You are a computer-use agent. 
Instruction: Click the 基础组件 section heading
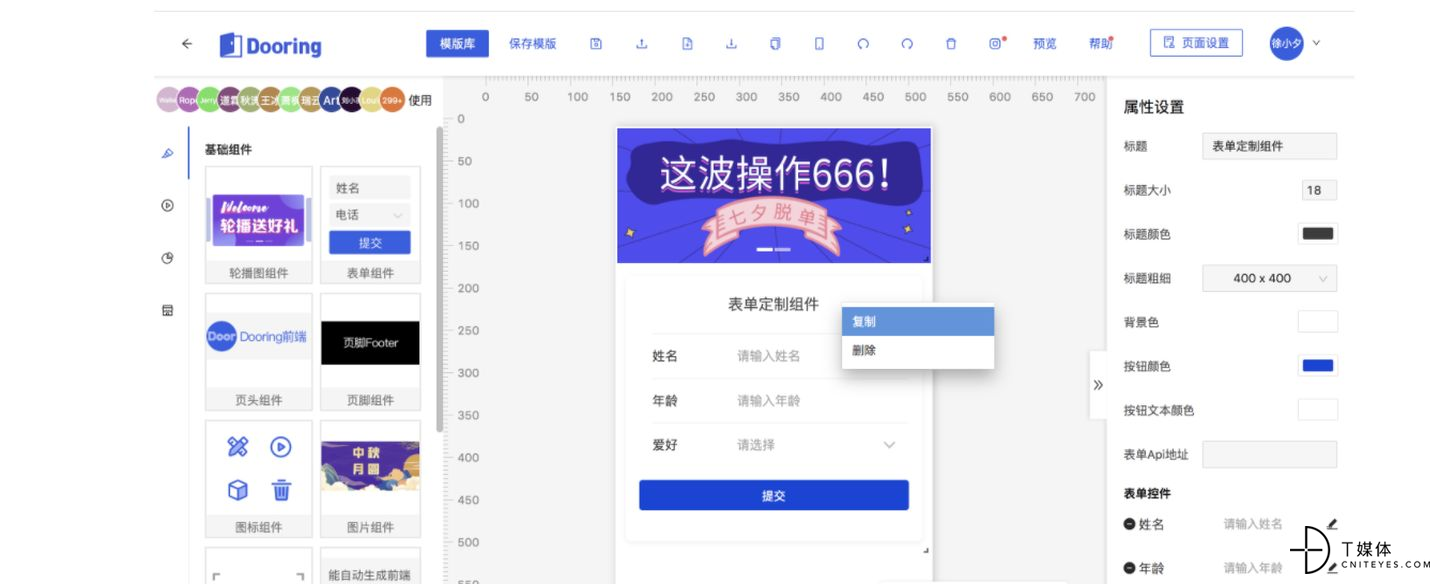pos(228,150)
